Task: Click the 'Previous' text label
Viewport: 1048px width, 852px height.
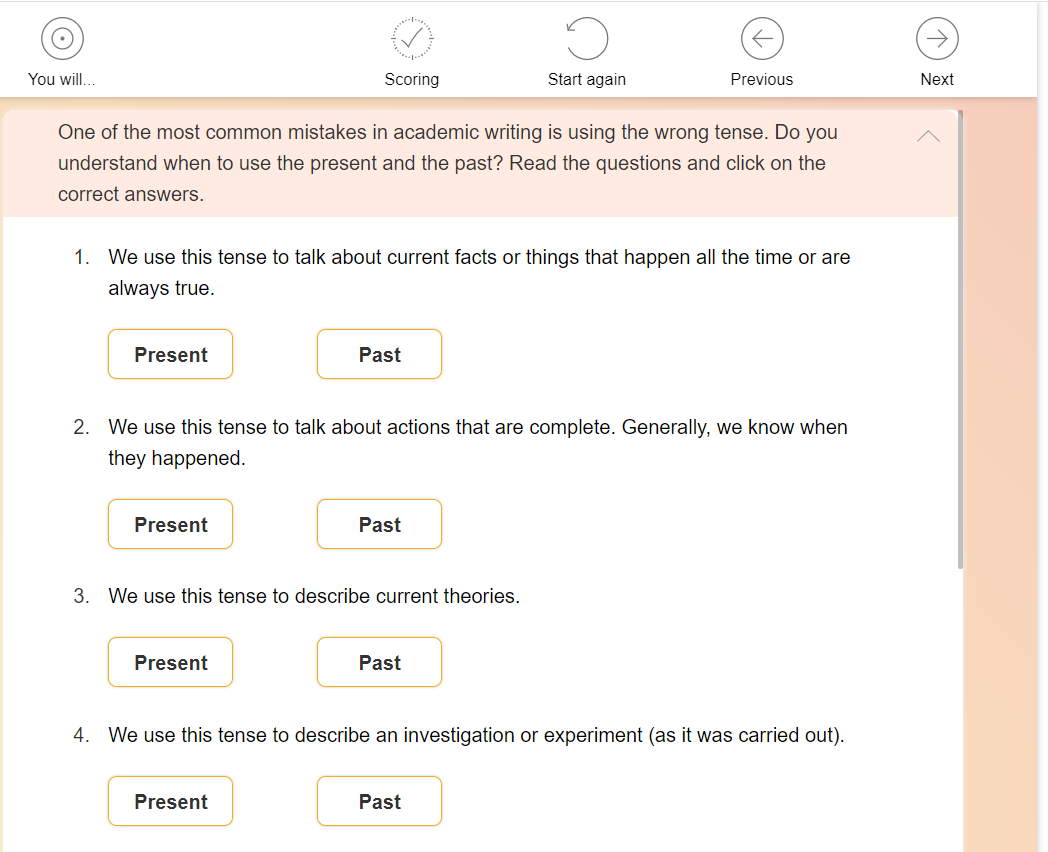Action: point(762,80)
